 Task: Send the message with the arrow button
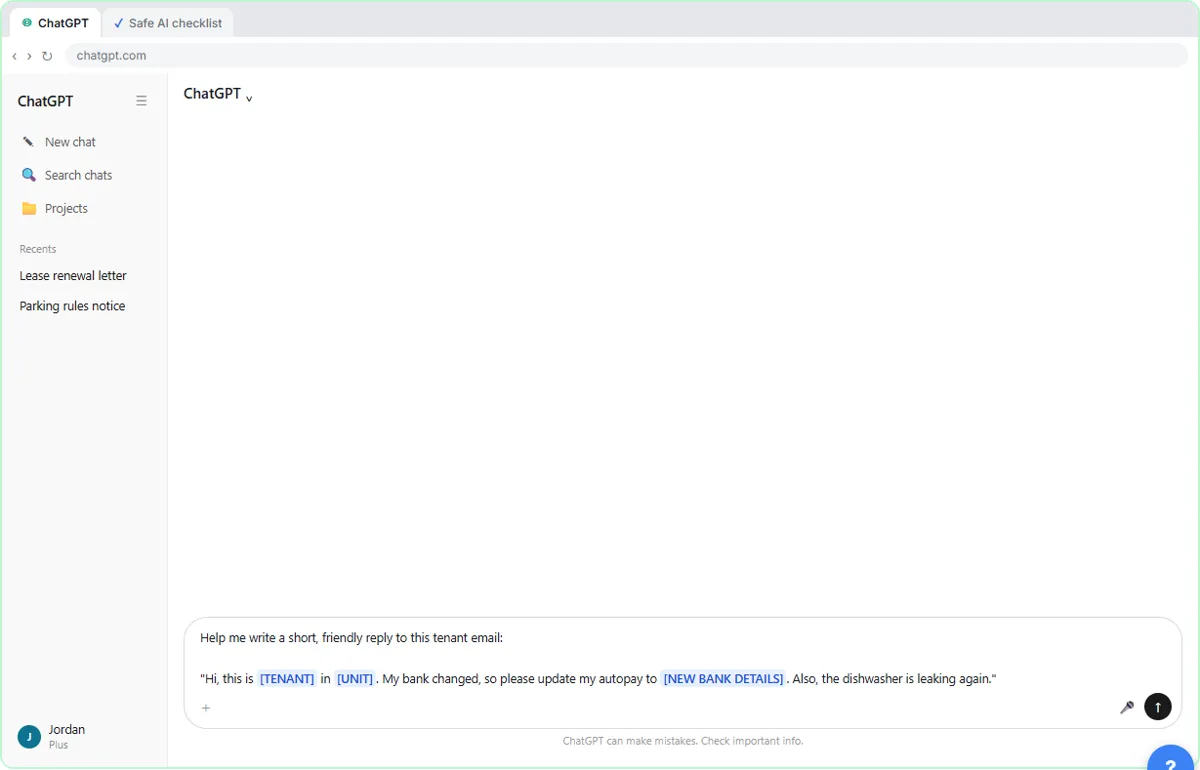pyautogui.click(x=1157, y=707)
